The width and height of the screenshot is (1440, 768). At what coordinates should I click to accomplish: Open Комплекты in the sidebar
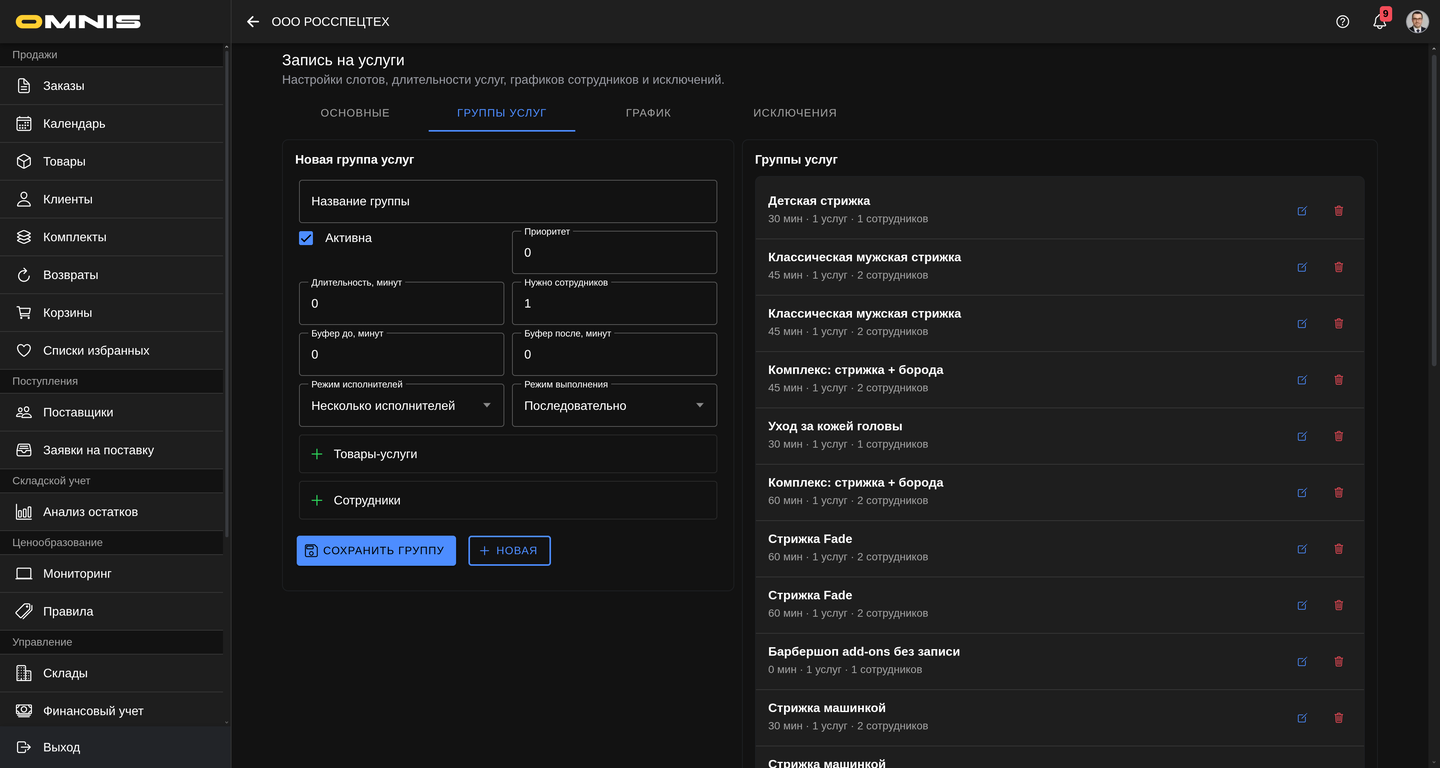point(112,238)
